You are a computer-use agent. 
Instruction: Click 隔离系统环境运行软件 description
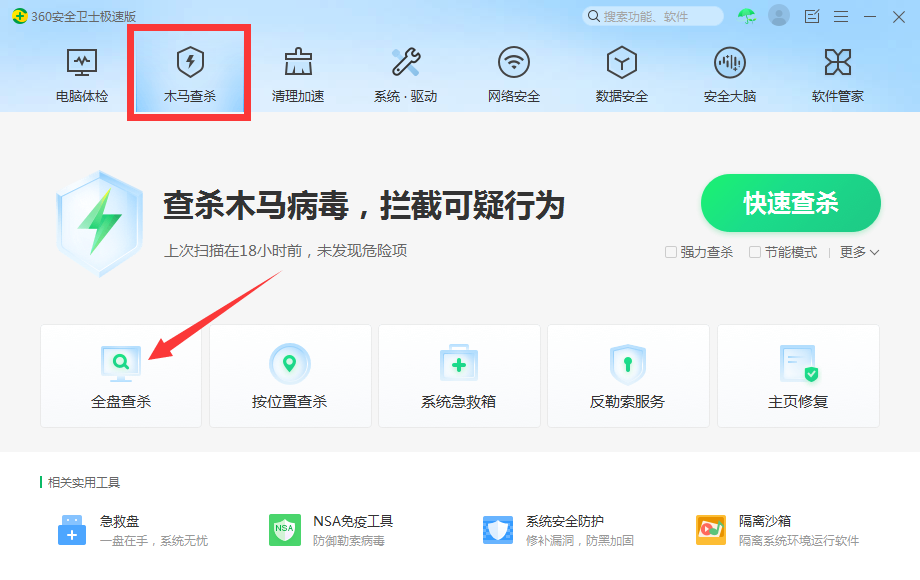[799, 541]
